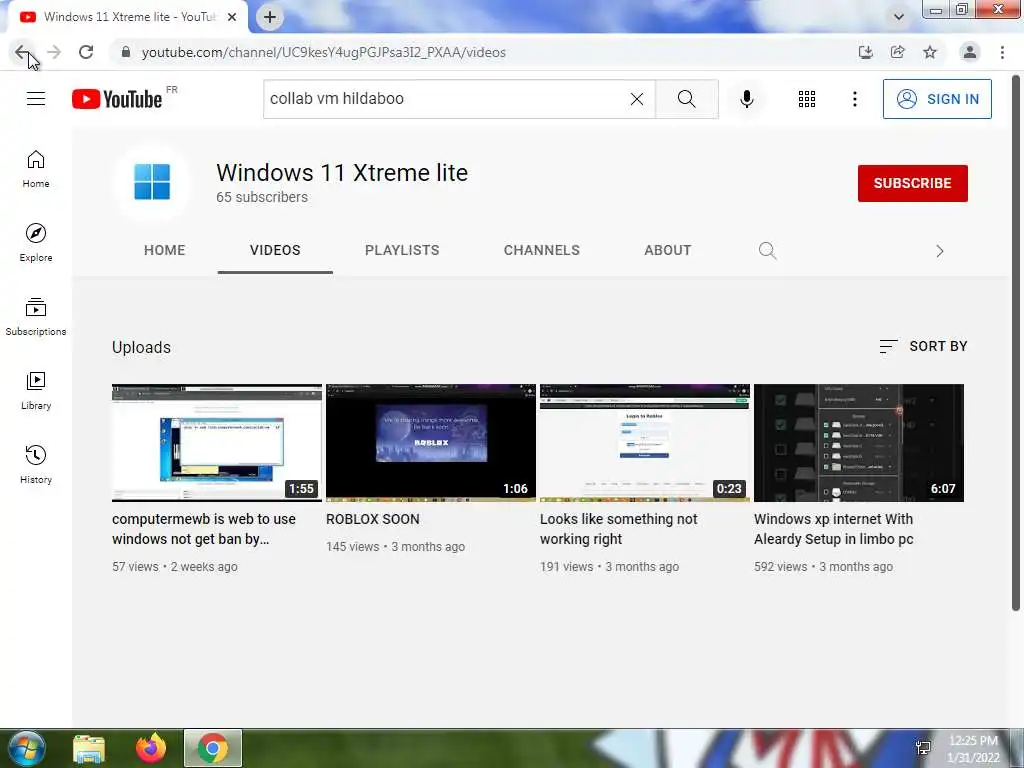
Task: Open Windows Explorer from taskbar
Action: click(x=89, y=749)
